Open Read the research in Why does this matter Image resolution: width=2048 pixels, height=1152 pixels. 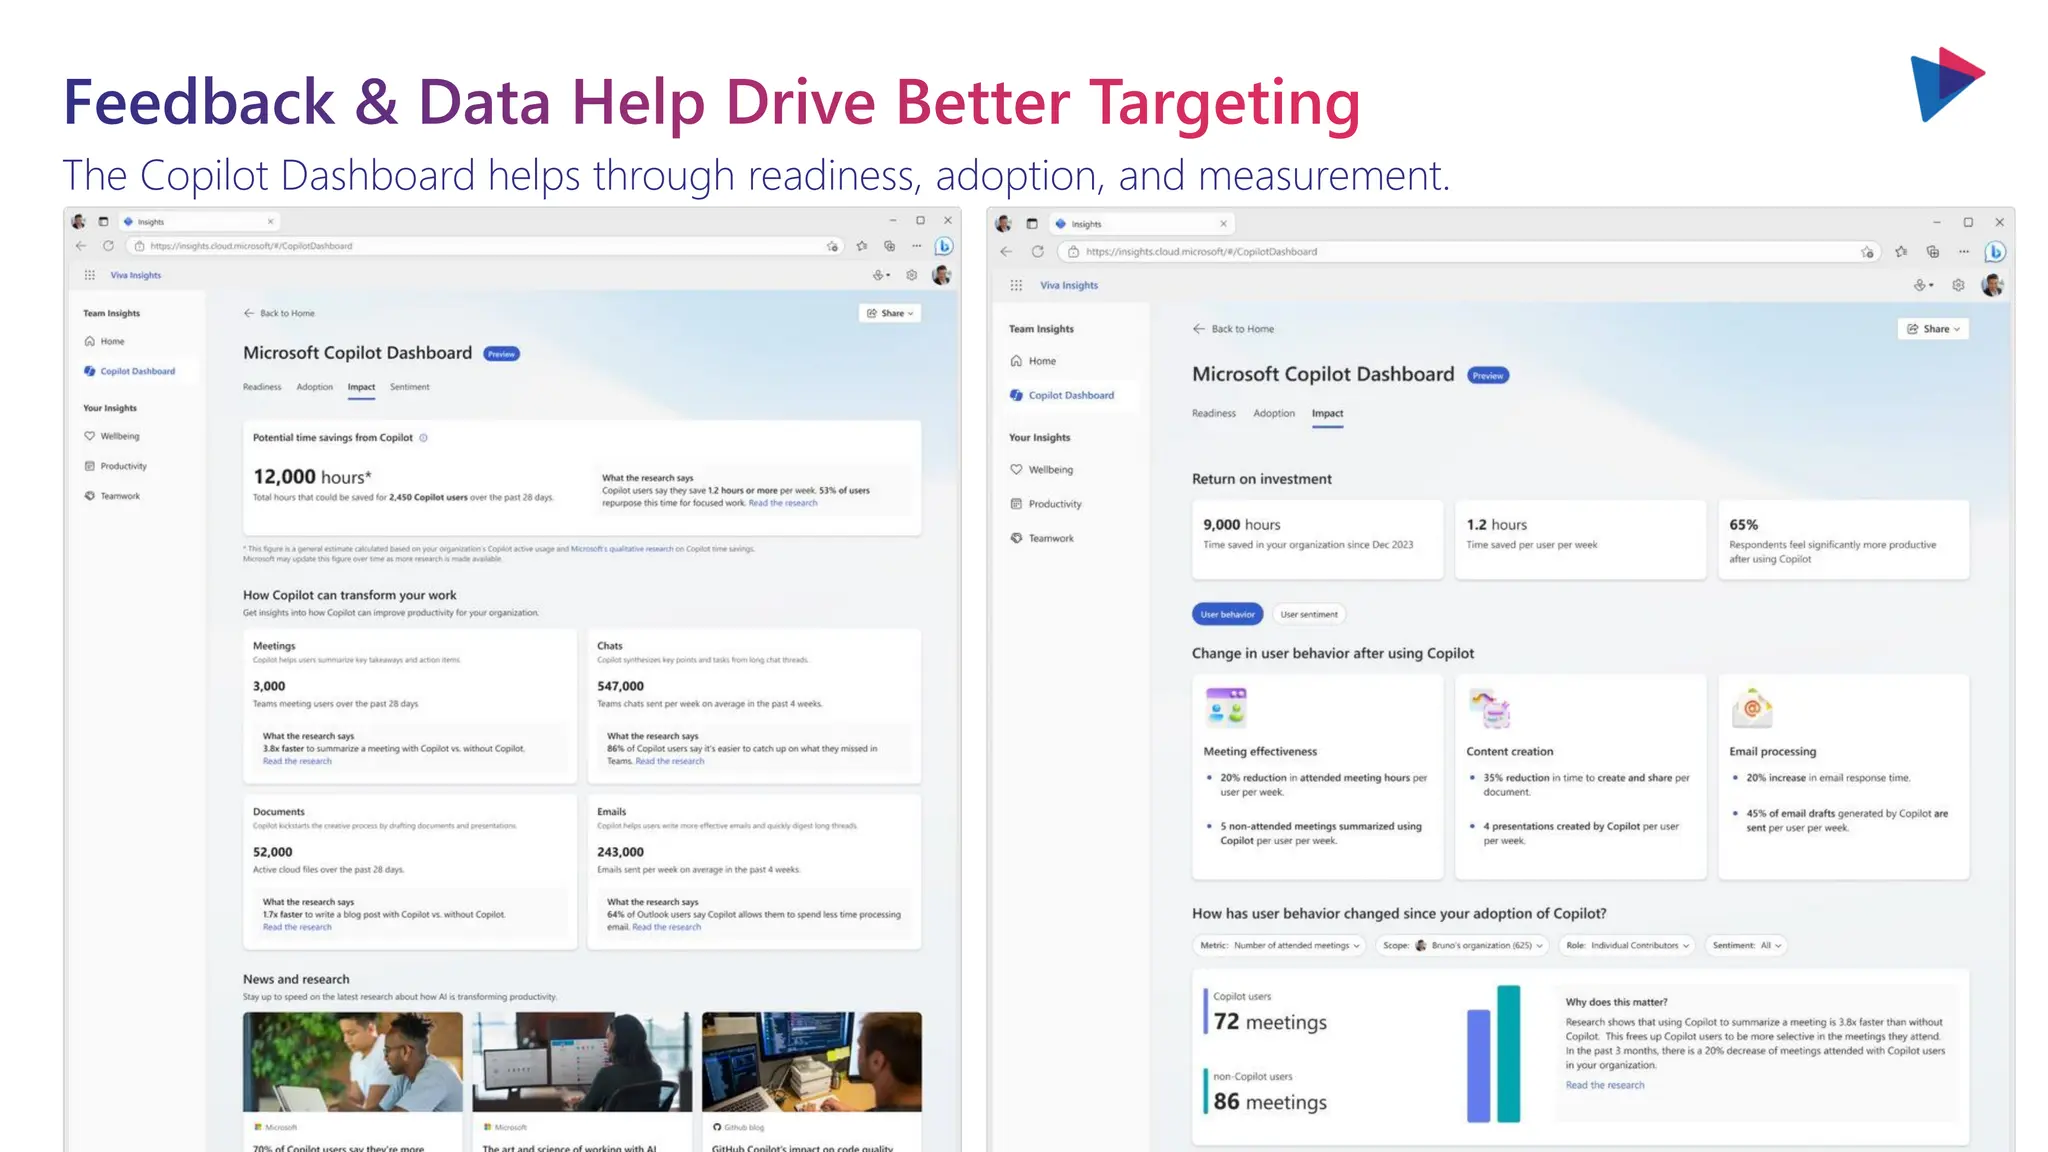1604,1085
